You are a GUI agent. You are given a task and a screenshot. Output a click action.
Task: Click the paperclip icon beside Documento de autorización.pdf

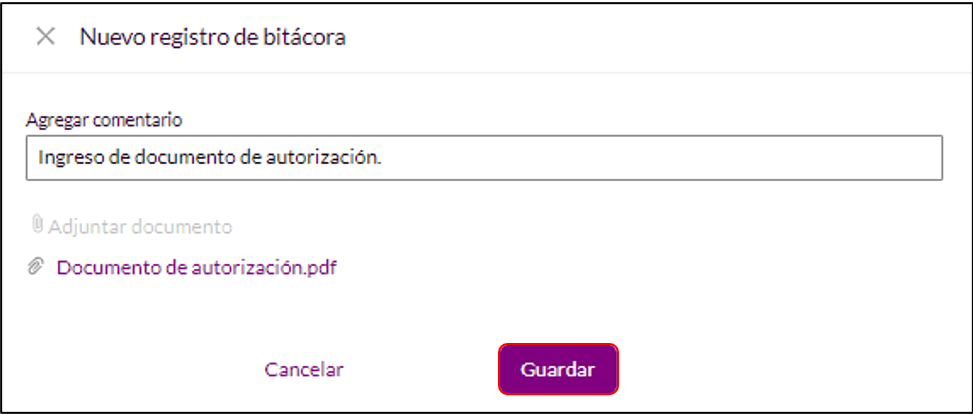coord(36,268)
